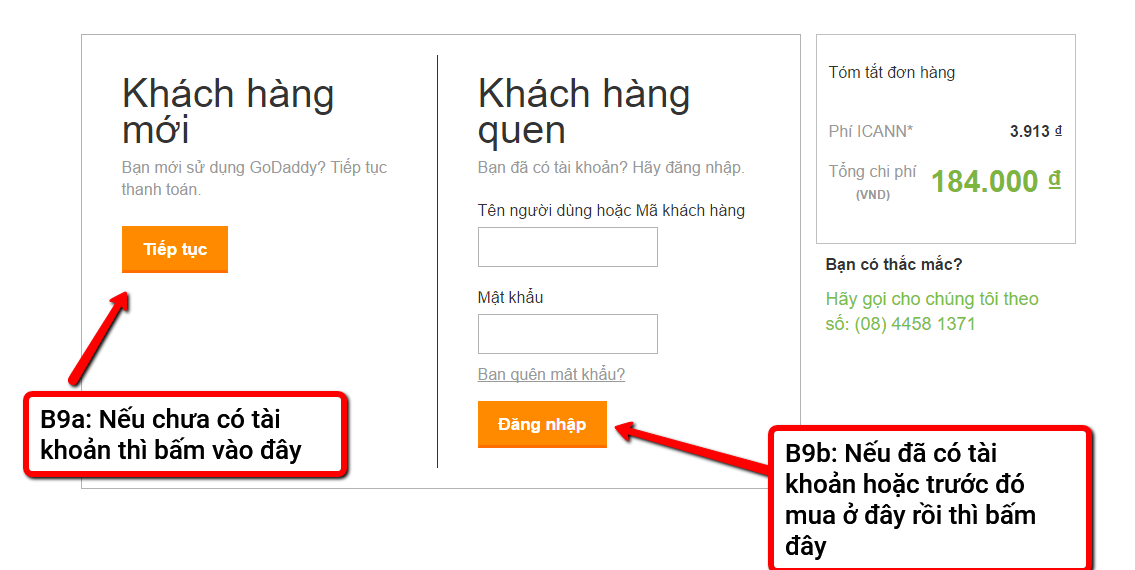1135x570 pixels.
Task: Focus the username or customer ID field
Action: tap(567, 247)
